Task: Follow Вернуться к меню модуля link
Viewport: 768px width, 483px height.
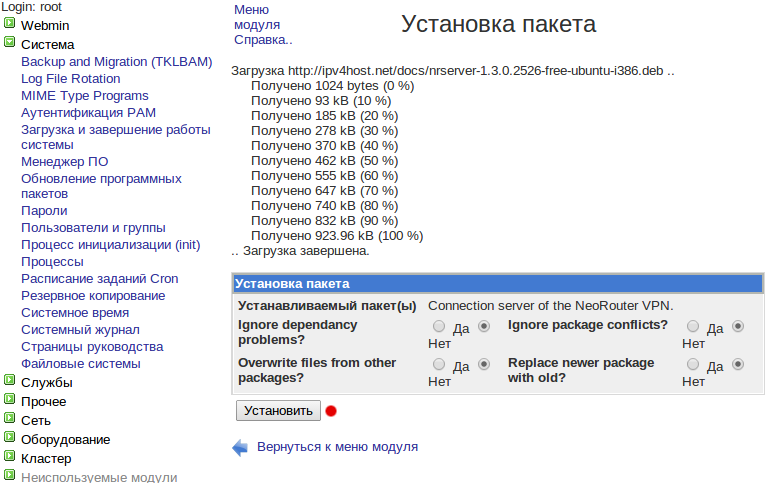Action: click(337, 447)
